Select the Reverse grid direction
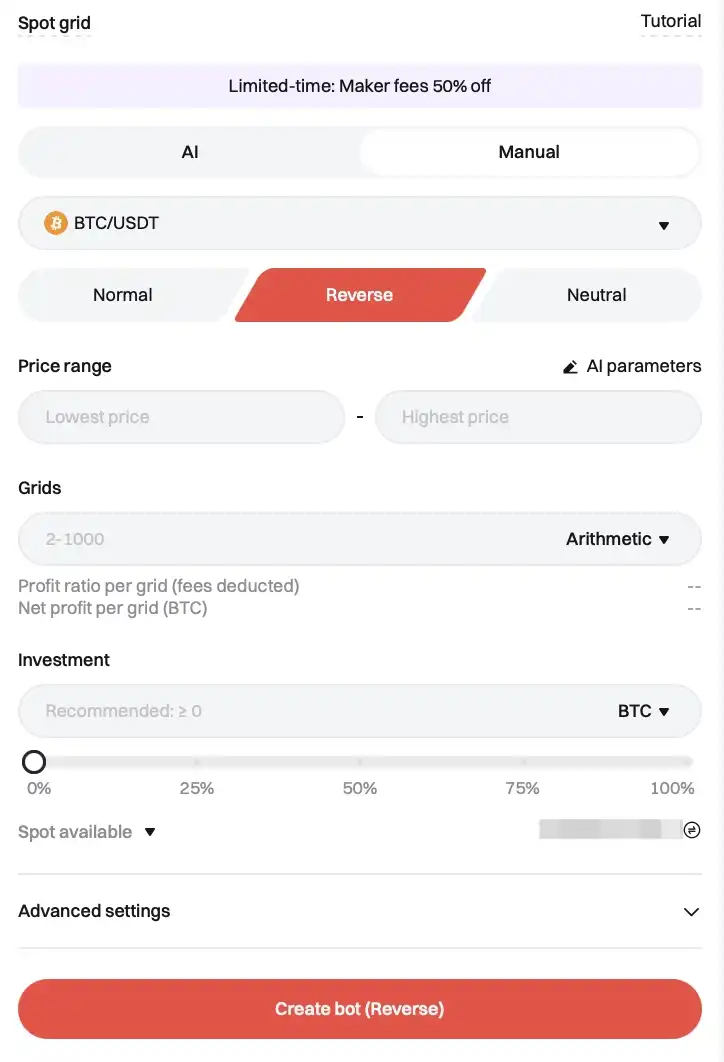 (359, 295)
